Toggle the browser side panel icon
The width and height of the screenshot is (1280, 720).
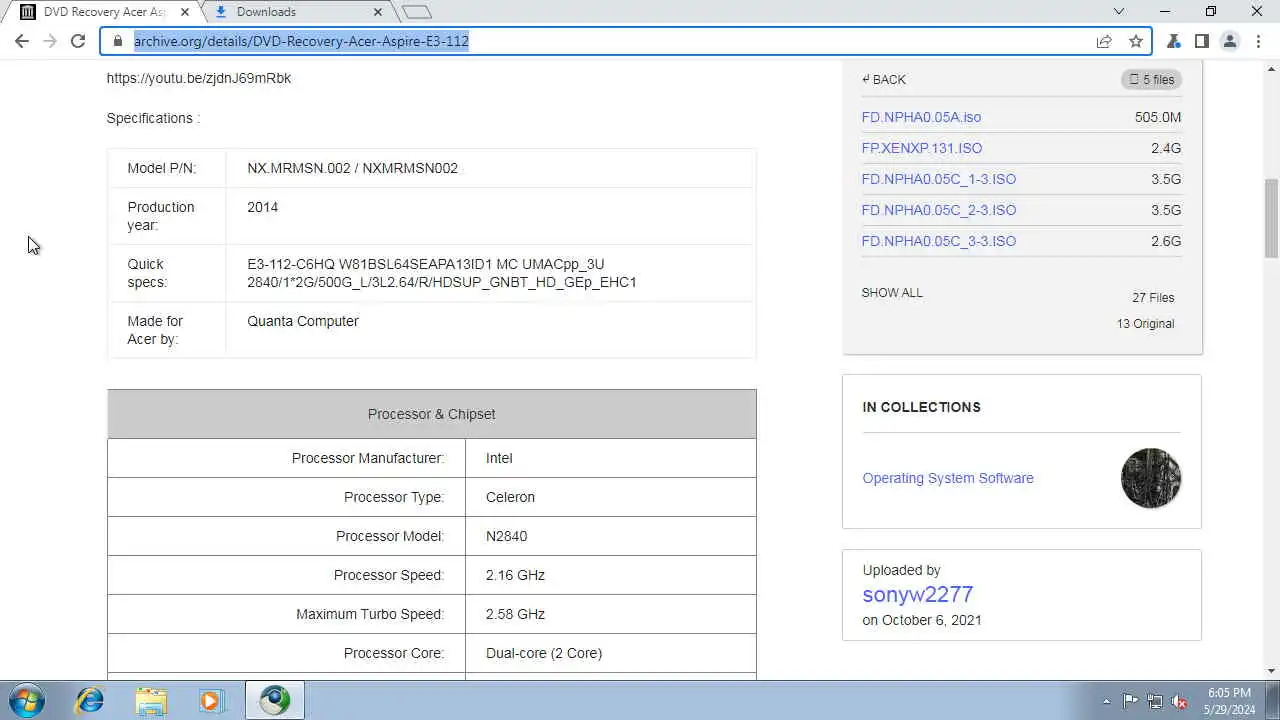click(x=1202, y=41)
